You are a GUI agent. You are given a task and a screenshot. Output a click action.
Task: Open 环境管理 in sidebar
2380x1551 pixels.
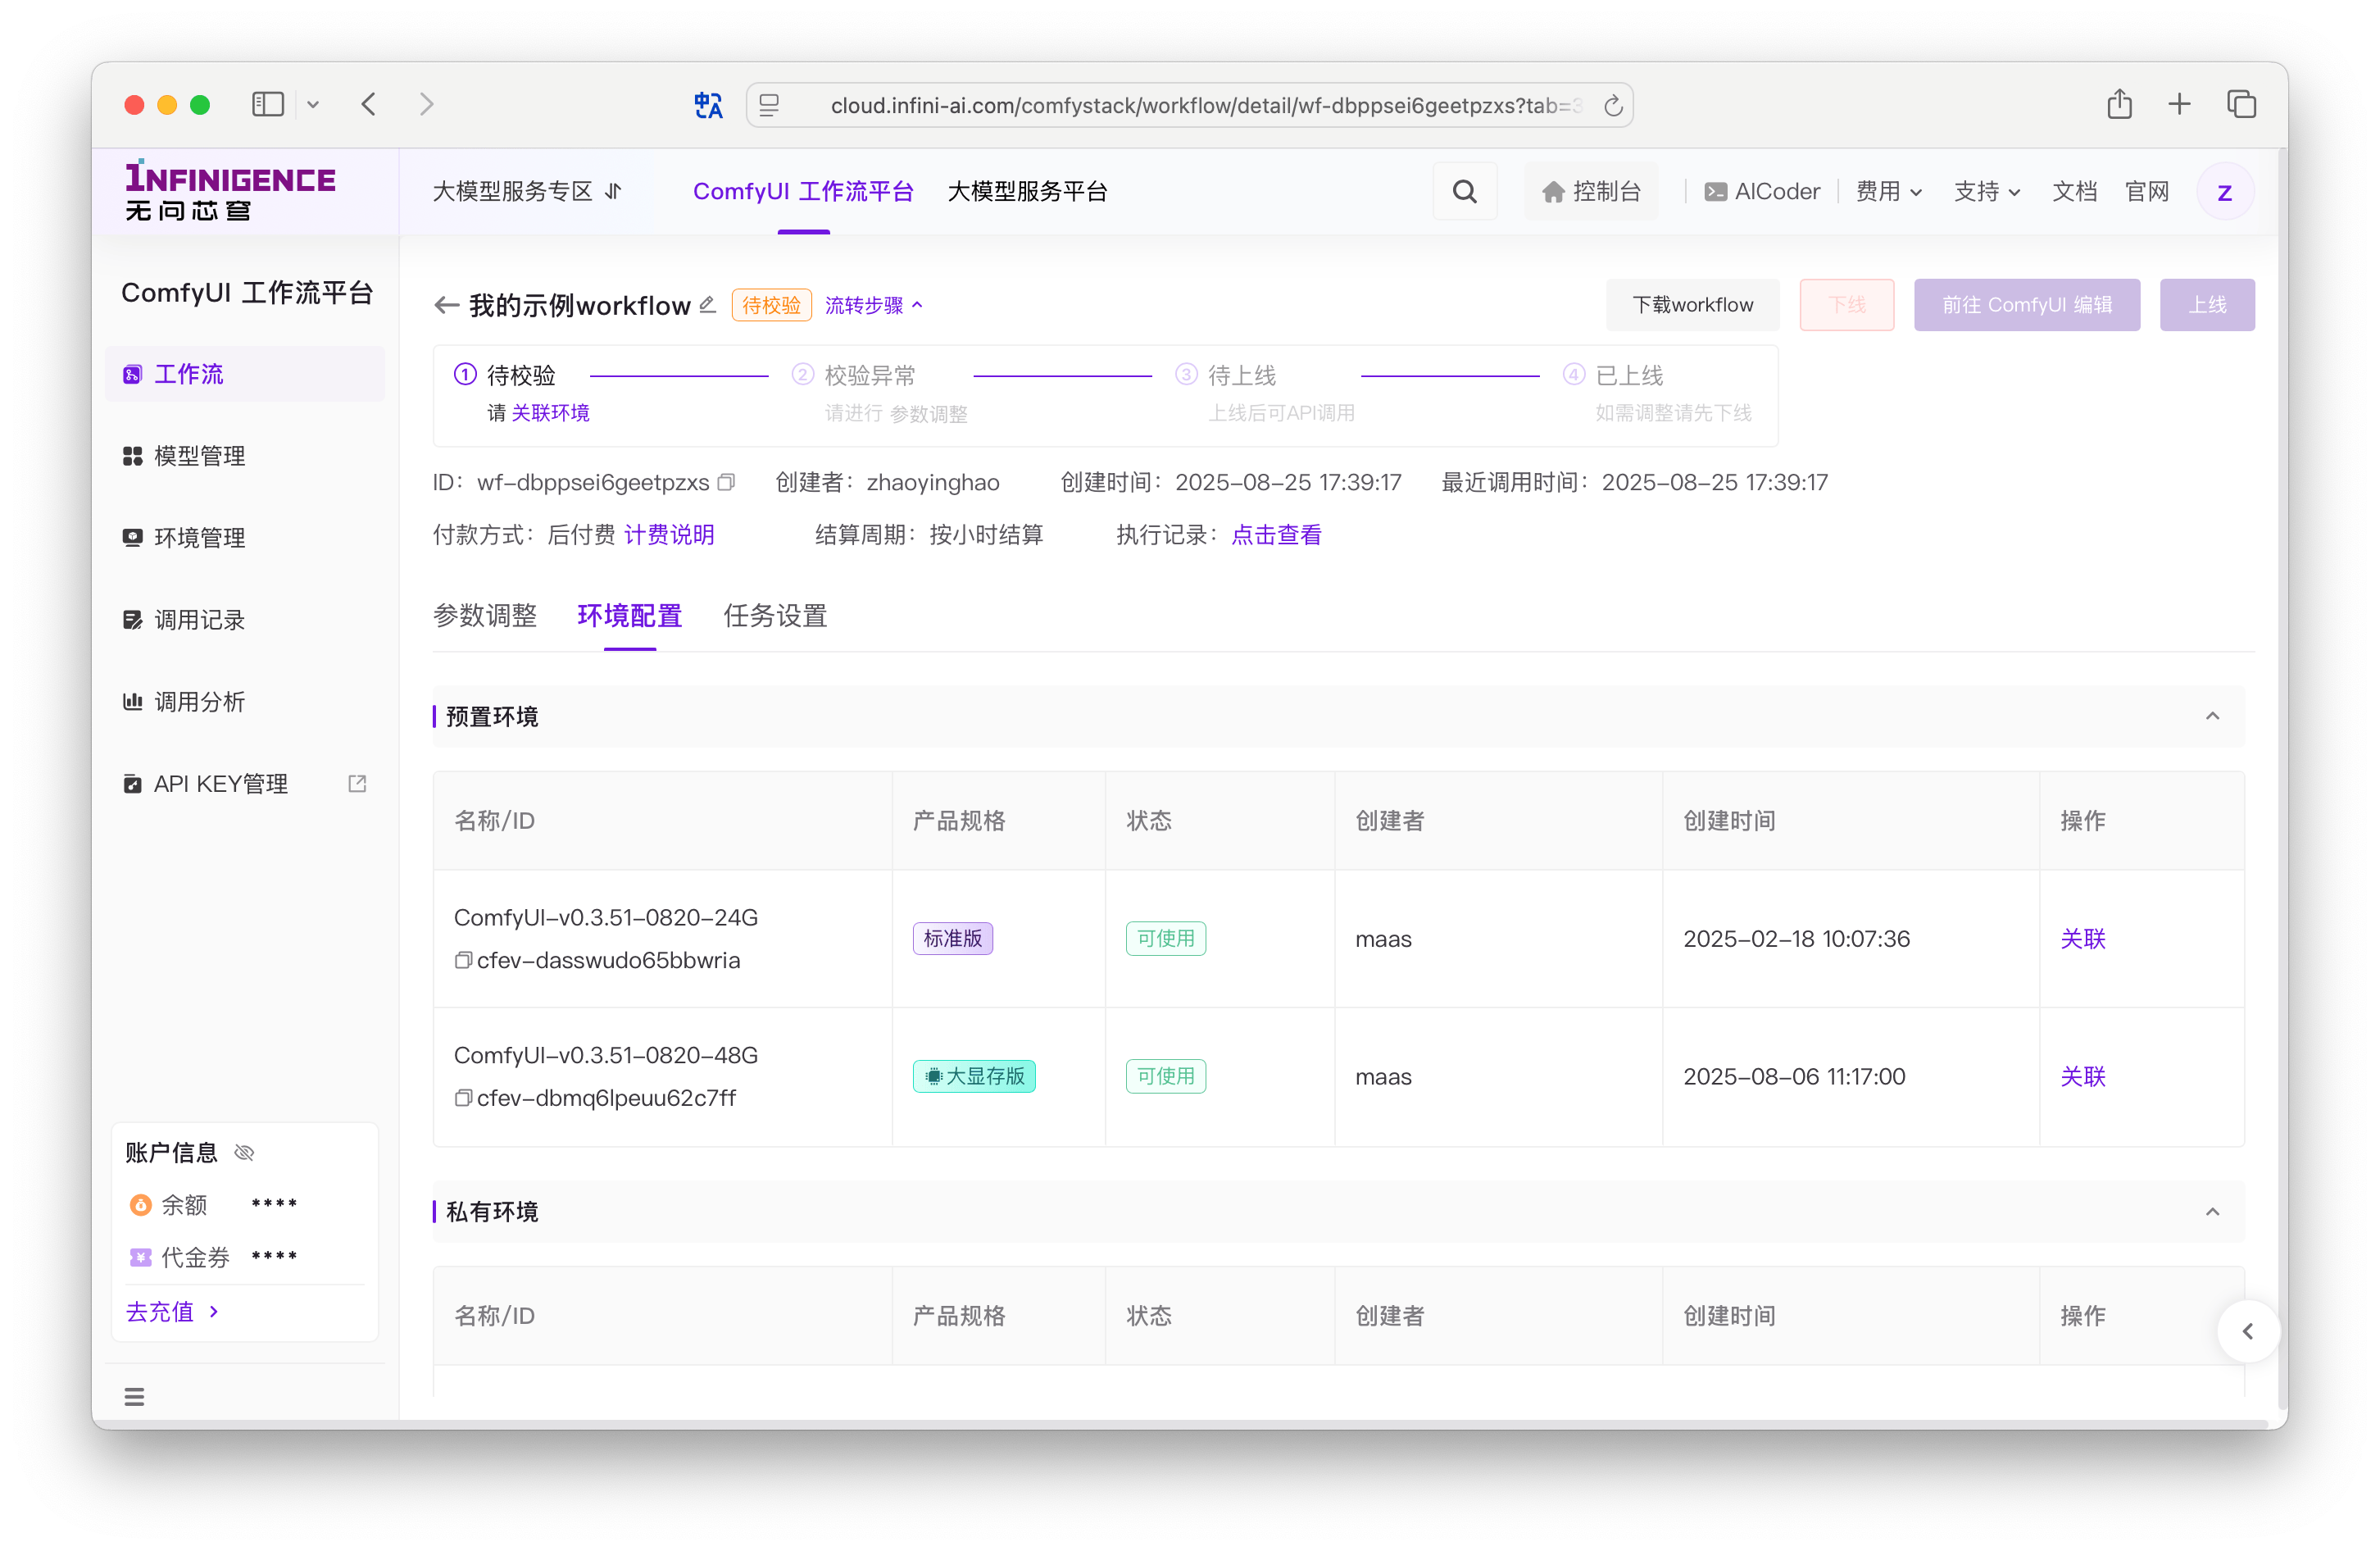(x=245, y=538)
